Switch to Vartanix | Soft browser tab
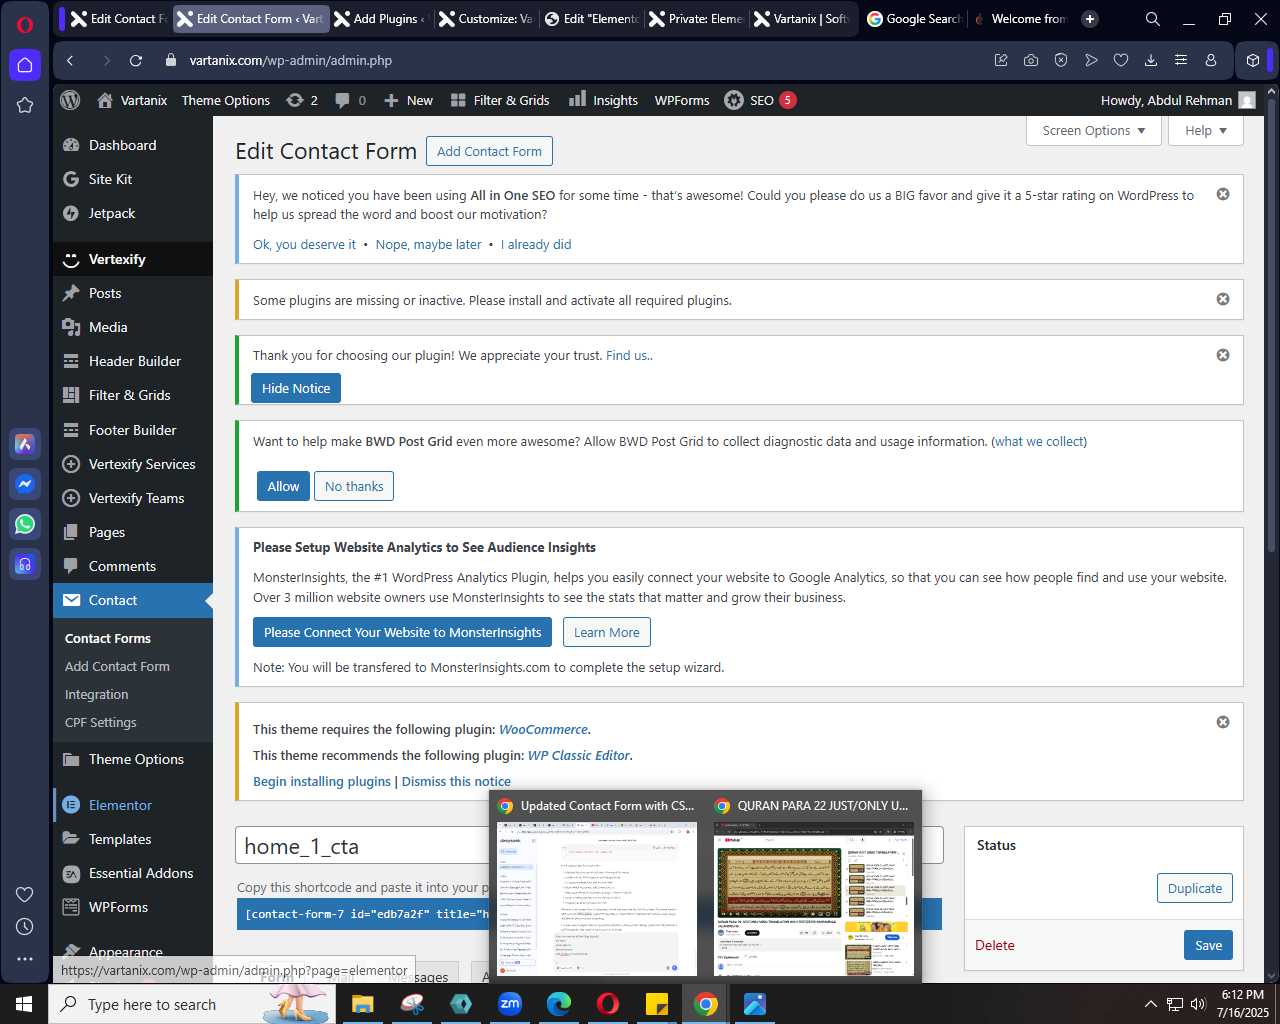 click(x=802, y=19)
